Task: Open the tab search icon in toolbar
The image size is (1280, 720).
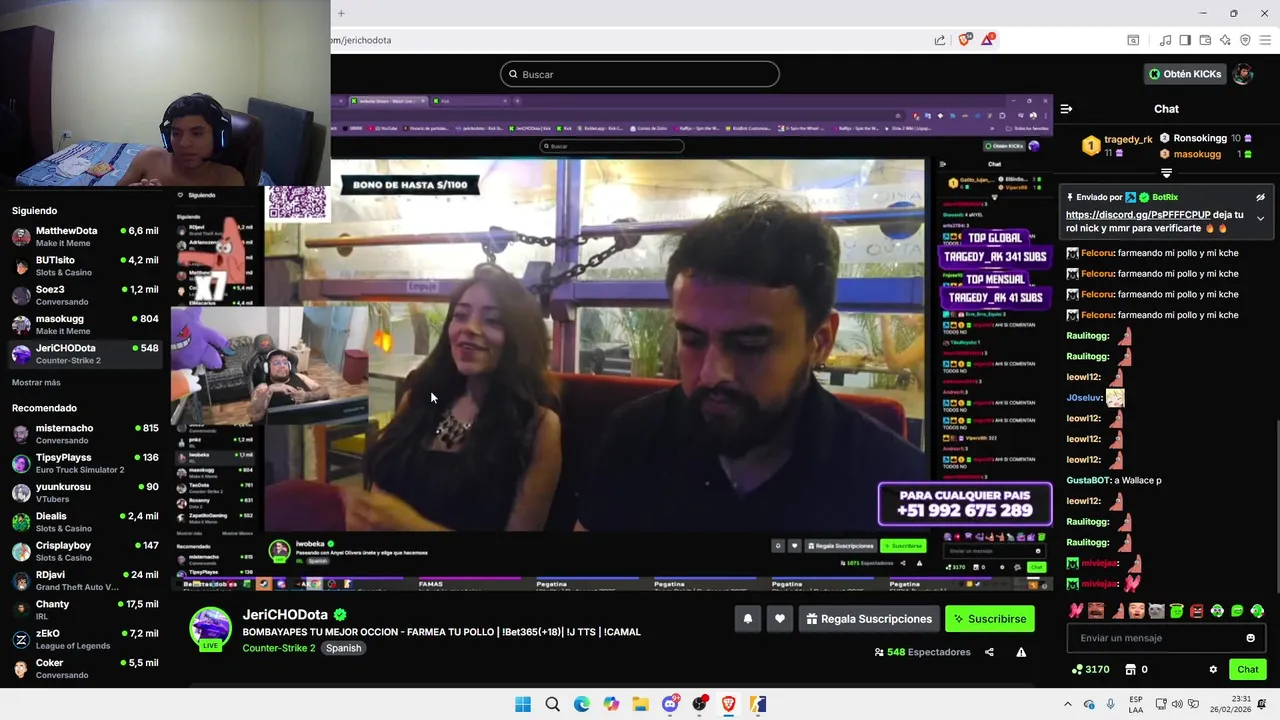Action: [1133, 40]
